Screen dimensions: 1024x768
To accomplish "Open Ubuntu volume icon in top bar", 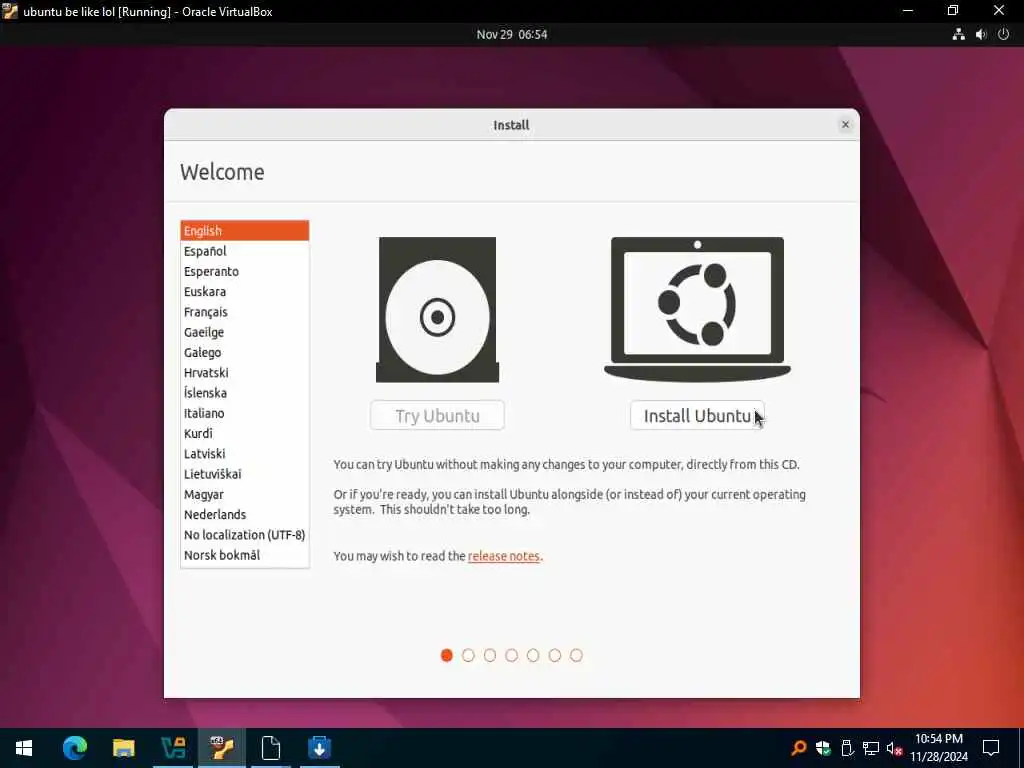I will click(x=981, y=35).
